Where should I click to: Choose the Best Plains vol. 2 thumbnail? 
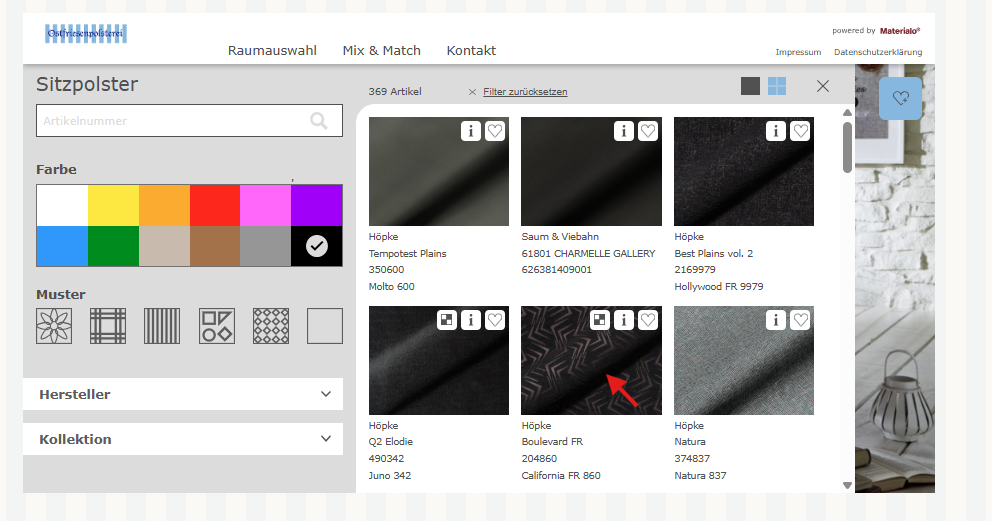coord(744,171)
